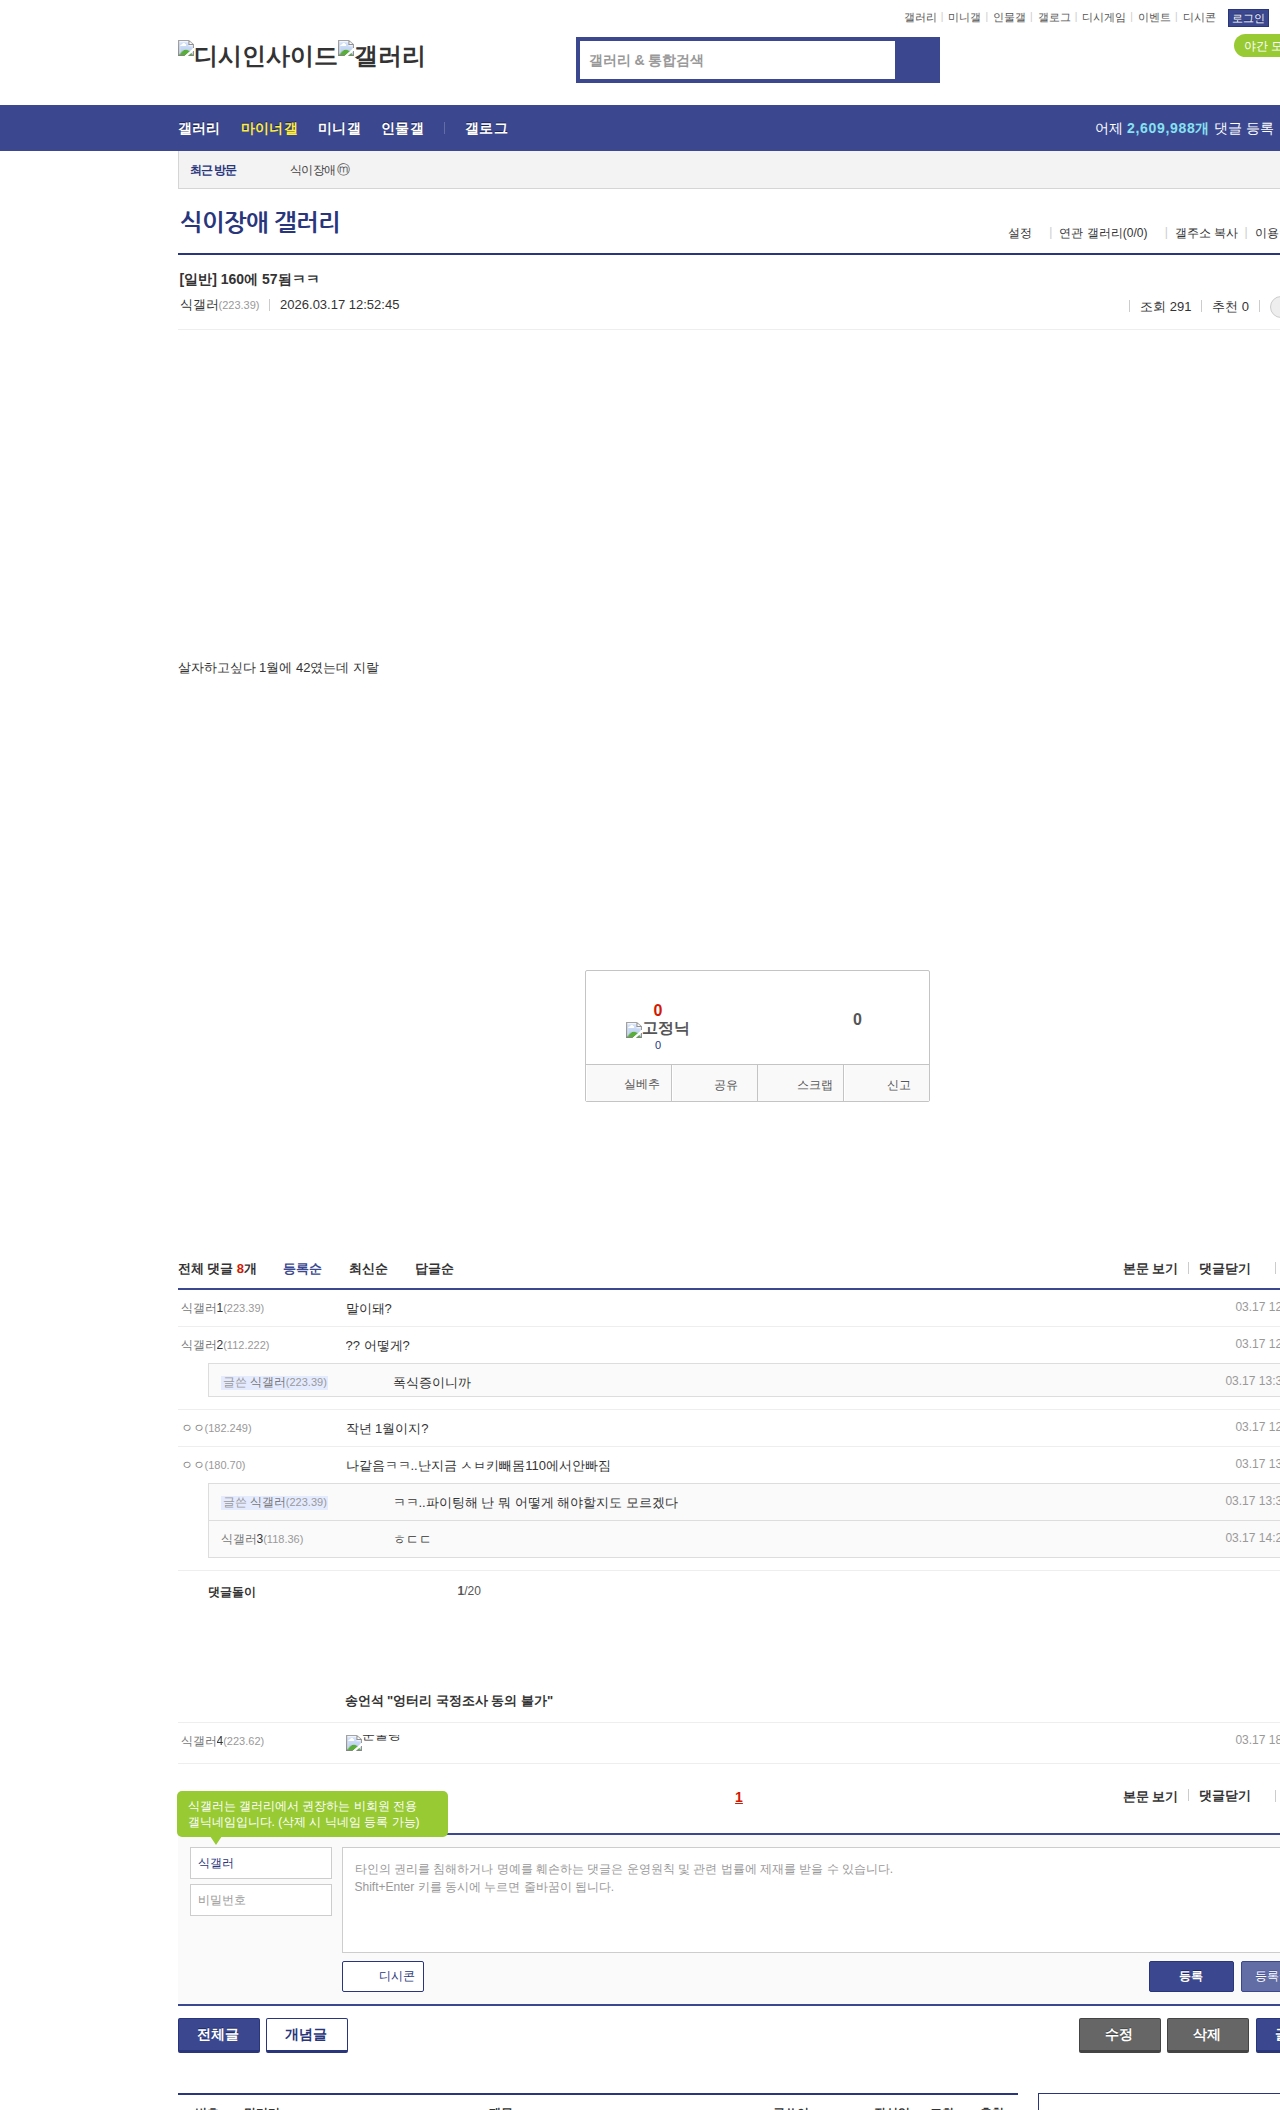
Task: Focus the 비밀번호 password field
Action: click(x=260, y=1900)
